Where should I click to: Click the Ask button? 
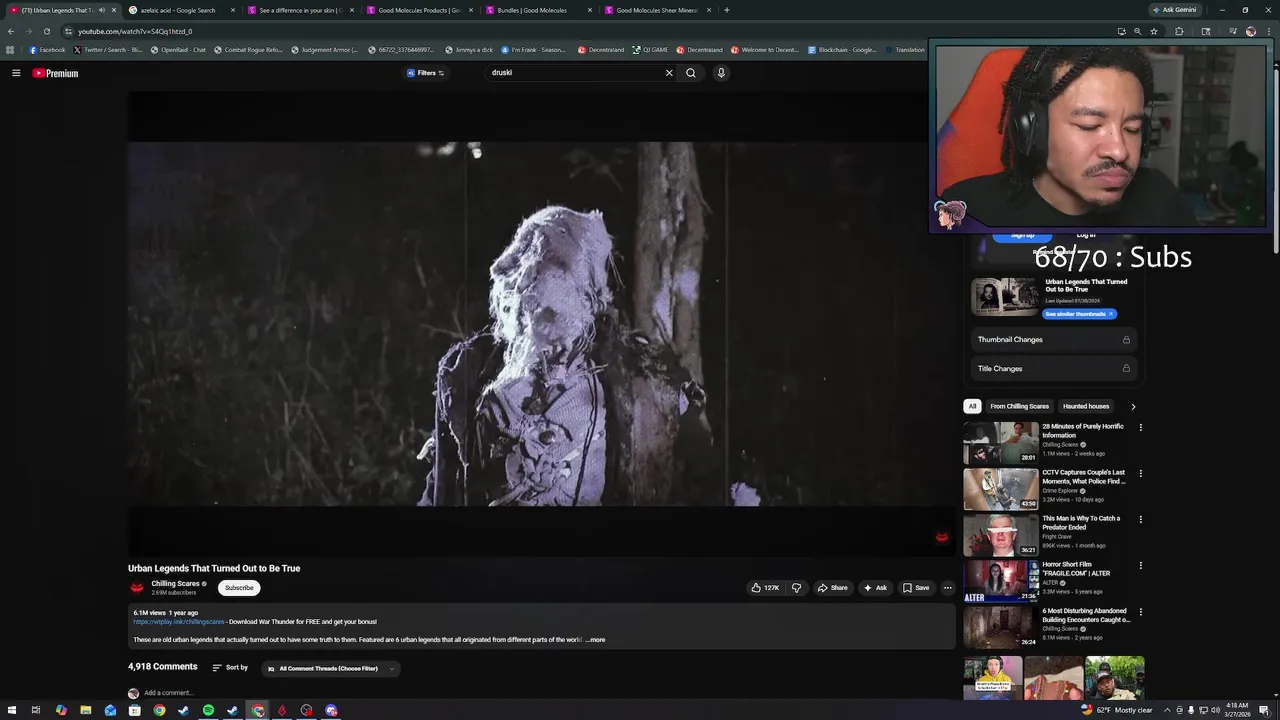click(x=875, y=588)
